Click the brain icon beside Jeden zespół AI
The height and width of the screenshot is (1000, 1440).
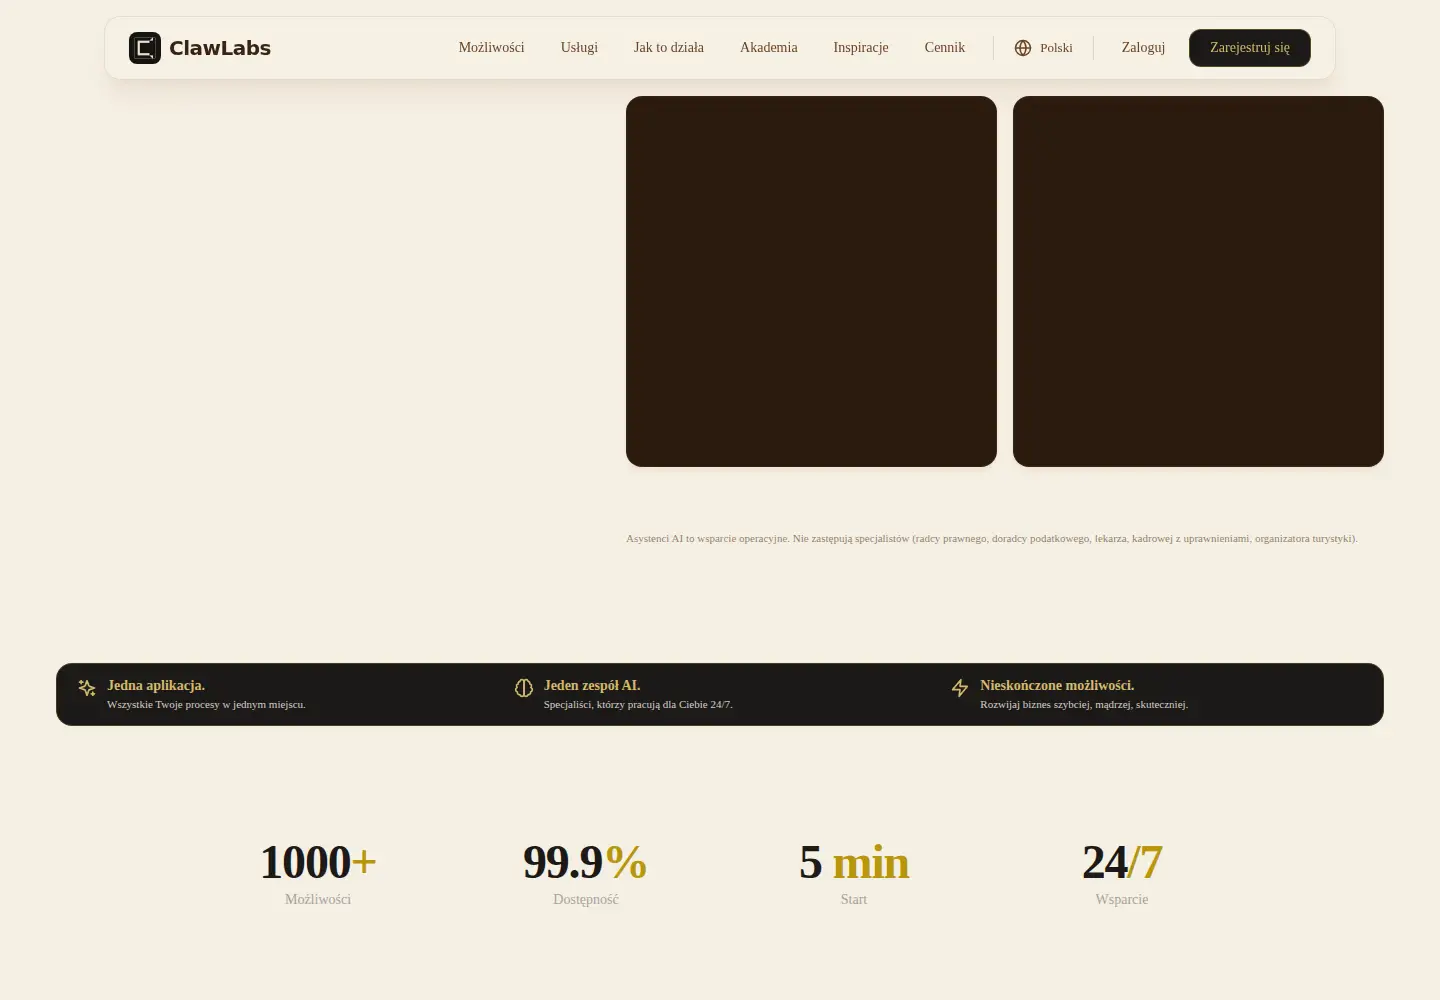[x=524, y=688]
